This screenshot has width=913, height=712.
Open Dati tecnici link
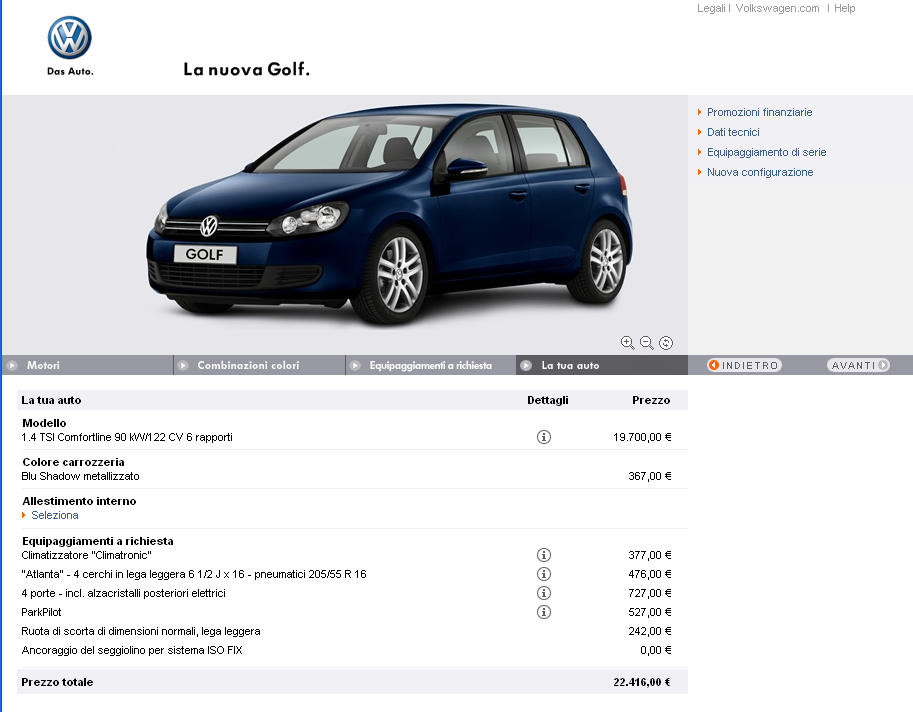tap(733, 132)
